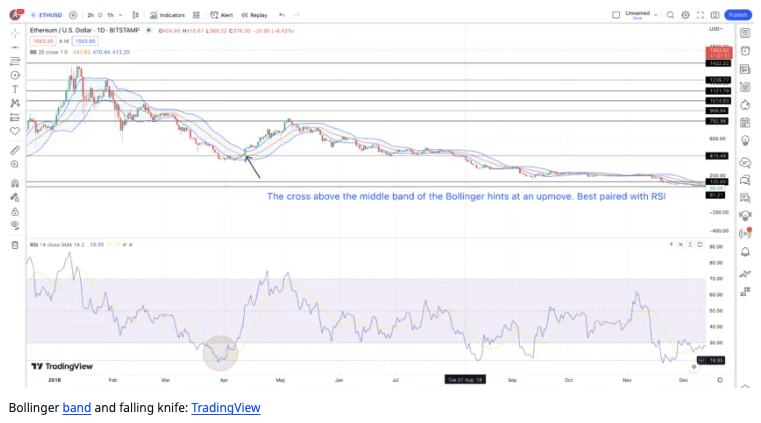This screenshot has width=761, height=423.
Task: Toggle lock all drawings padlock
Action: 15,212
